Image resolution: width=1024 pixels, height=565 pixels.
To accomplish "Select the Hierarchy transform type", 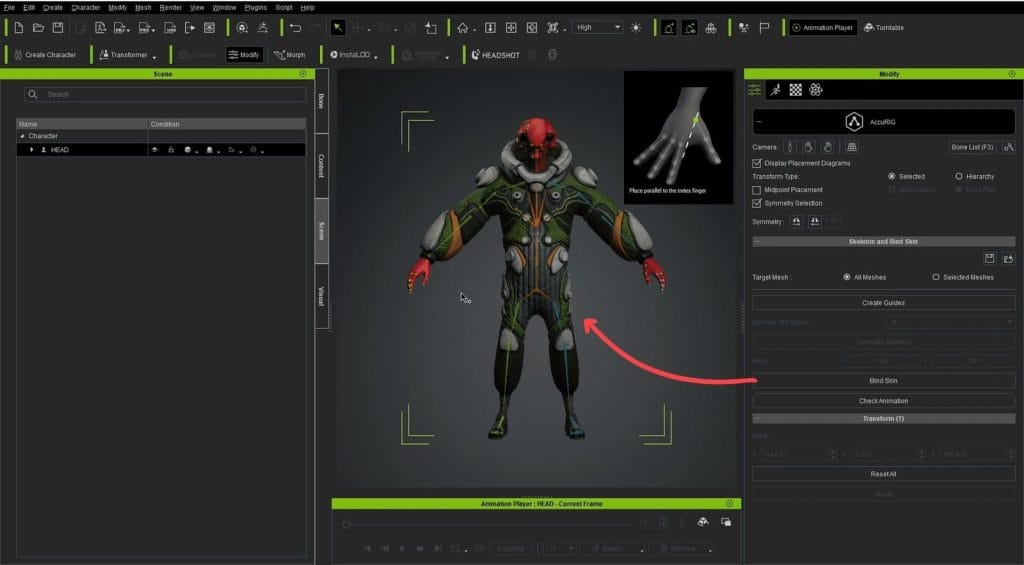I will [958, 176].
